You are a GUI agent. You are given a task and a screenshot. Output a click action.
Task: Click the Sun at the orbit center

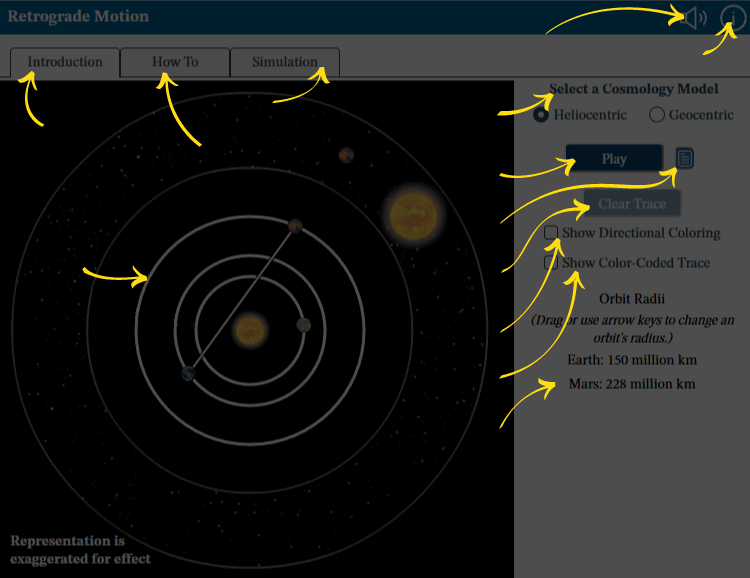(249, 328)
